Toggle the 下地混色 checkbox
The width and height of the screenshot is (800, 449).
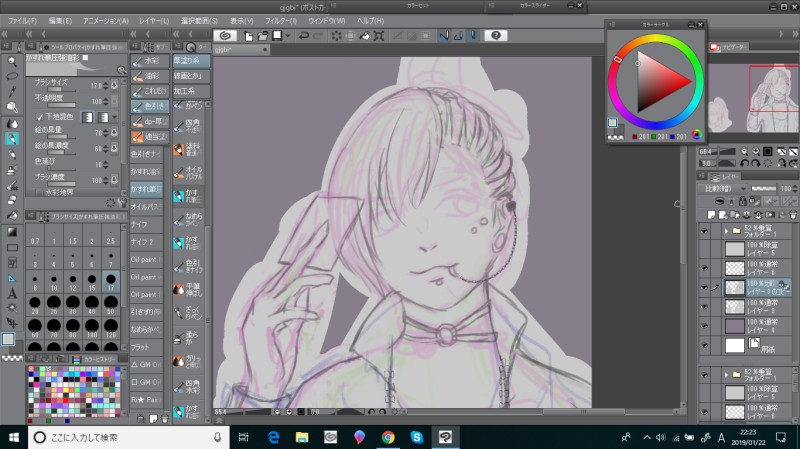click(39, 117)
